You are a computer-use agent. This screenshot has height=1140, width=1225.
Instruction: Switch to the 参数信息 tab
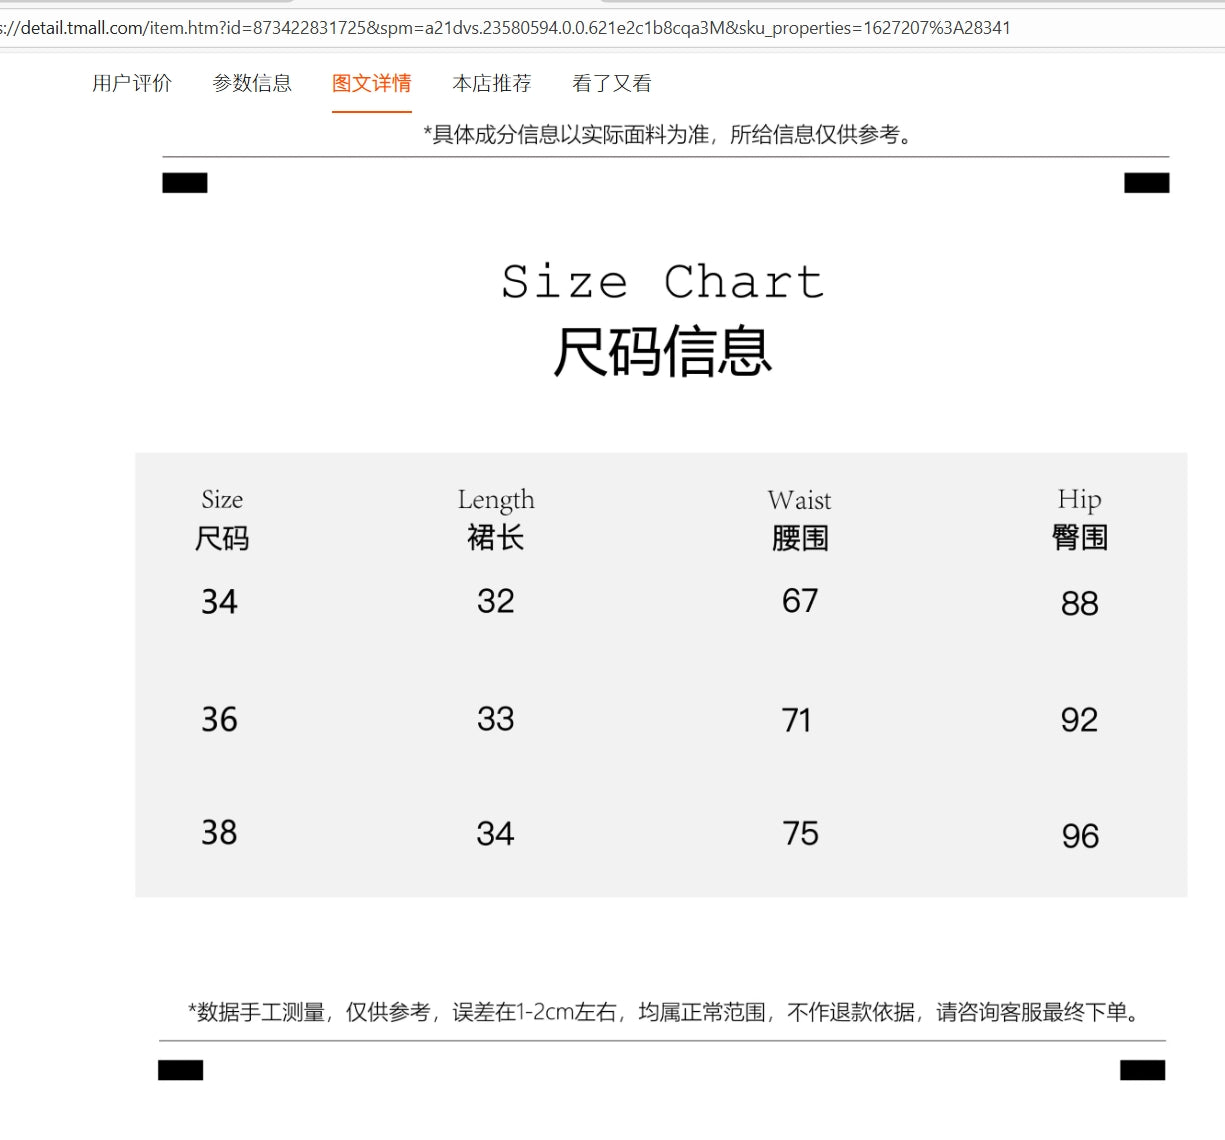252,84
